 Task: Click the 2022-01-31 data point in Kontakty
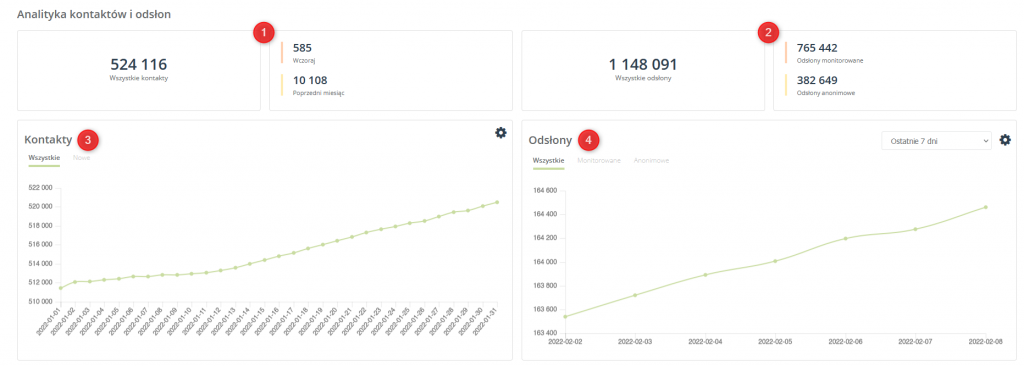497,202
